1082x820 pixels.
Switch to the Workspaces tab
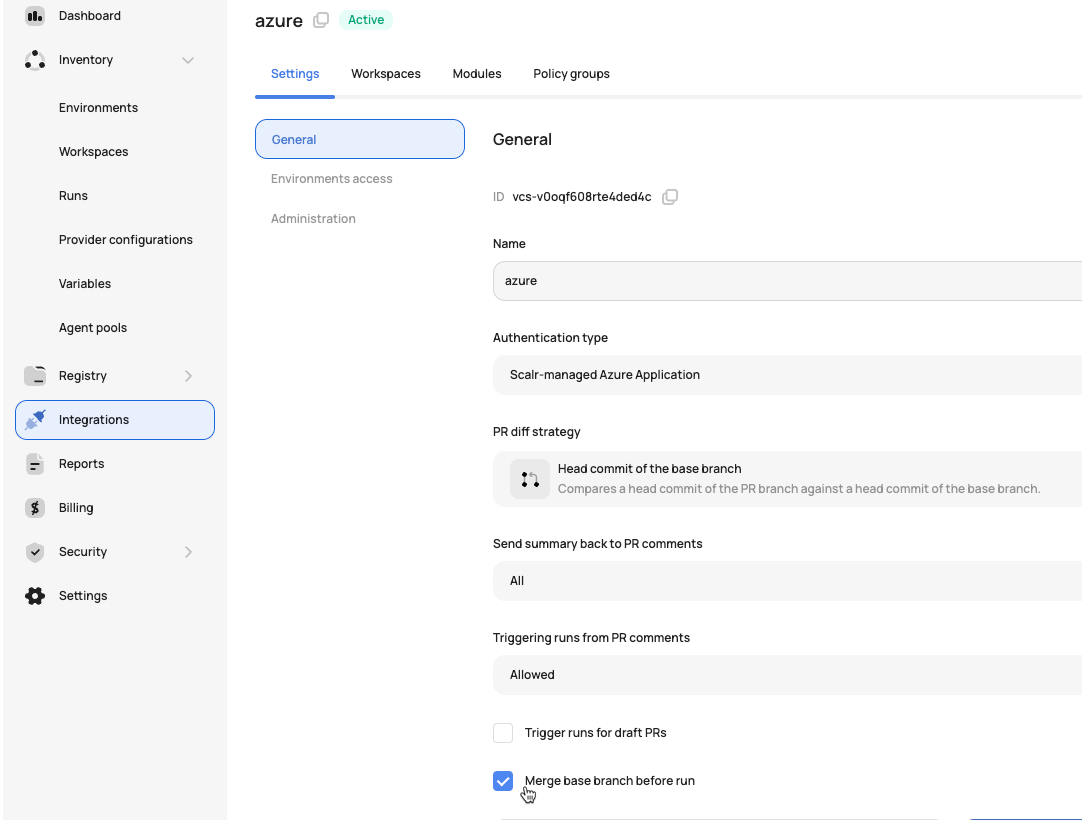386,74
